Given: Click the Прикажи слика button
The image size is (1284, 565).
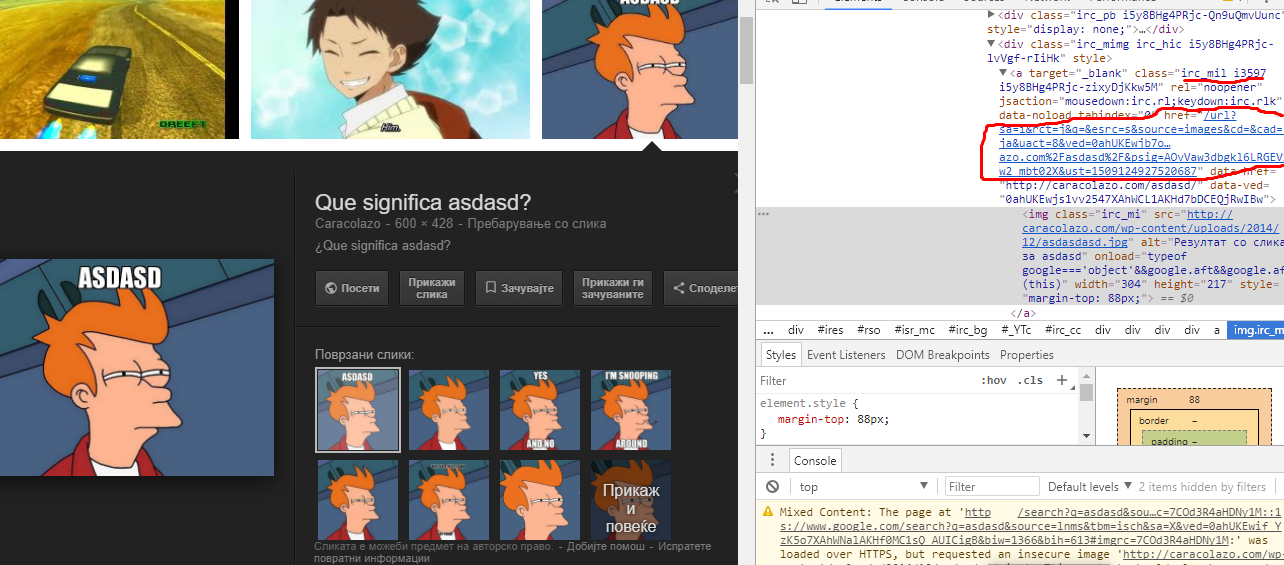Looking at the screenshot, I should 432,288.
